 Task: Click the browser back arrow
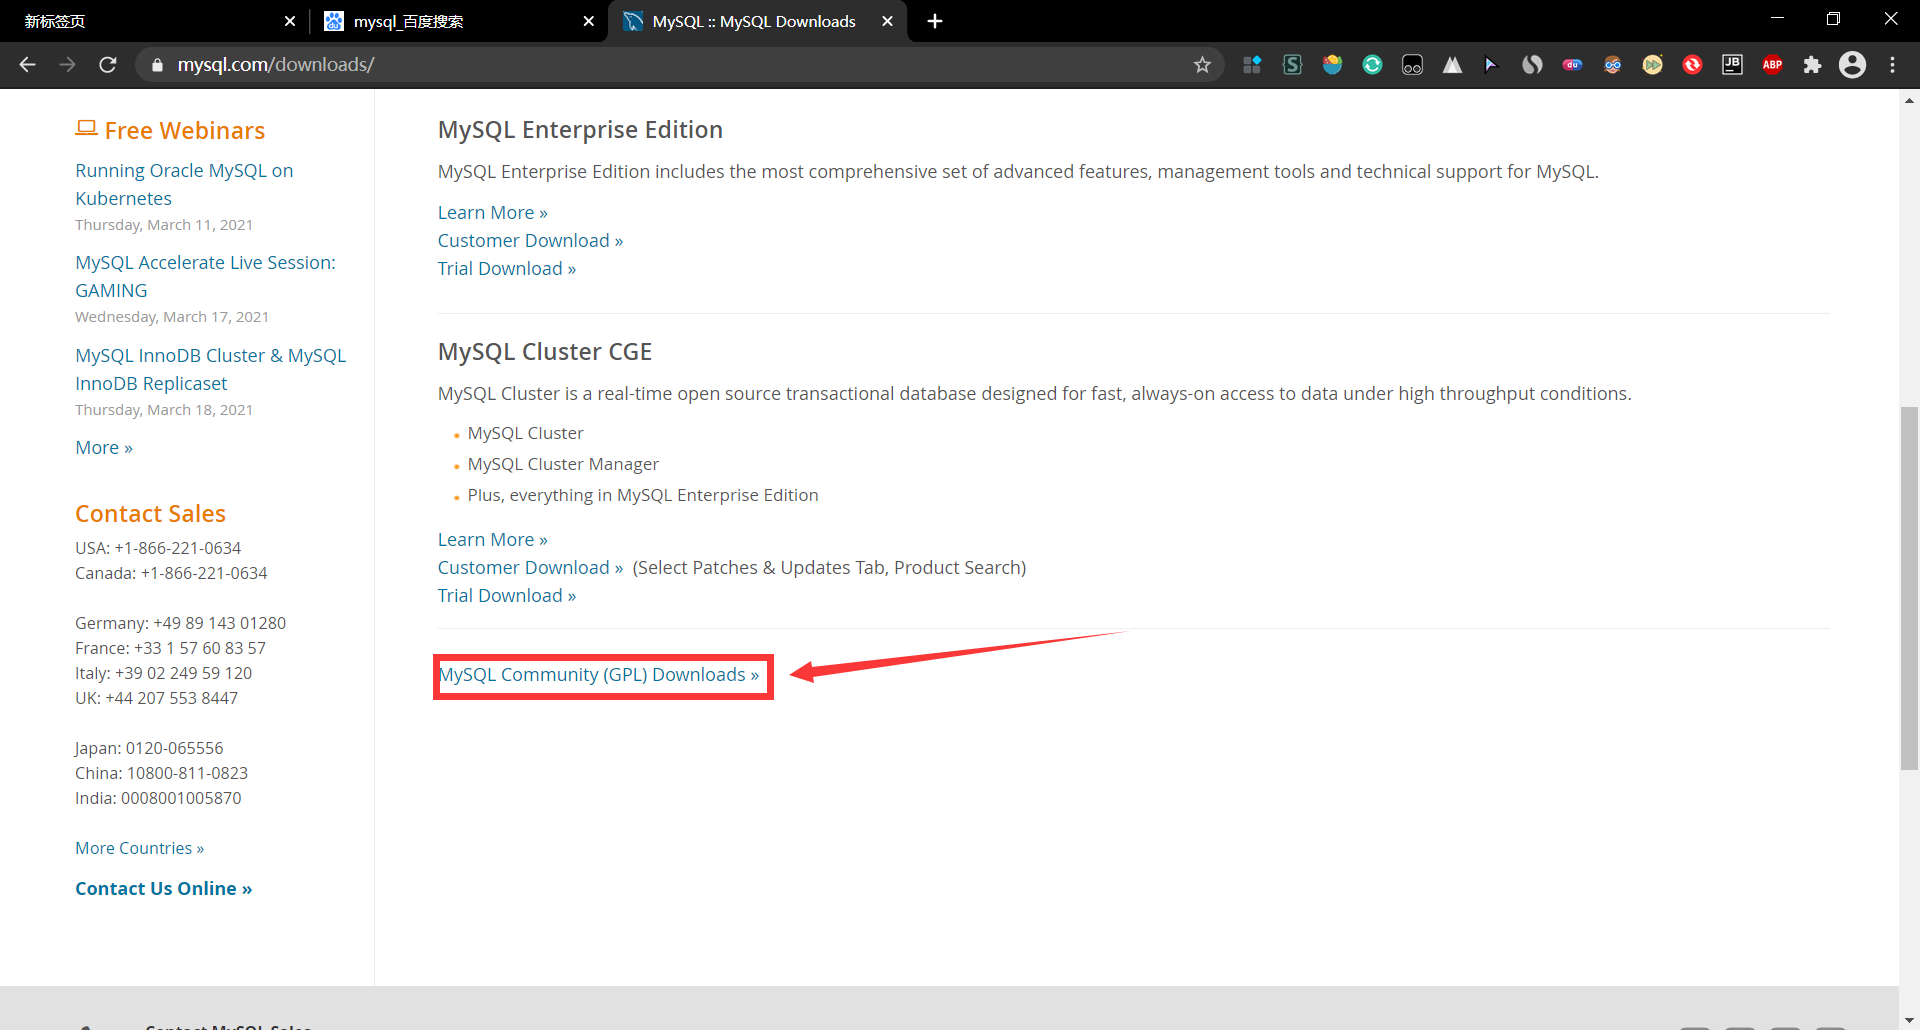coord(28,65)
